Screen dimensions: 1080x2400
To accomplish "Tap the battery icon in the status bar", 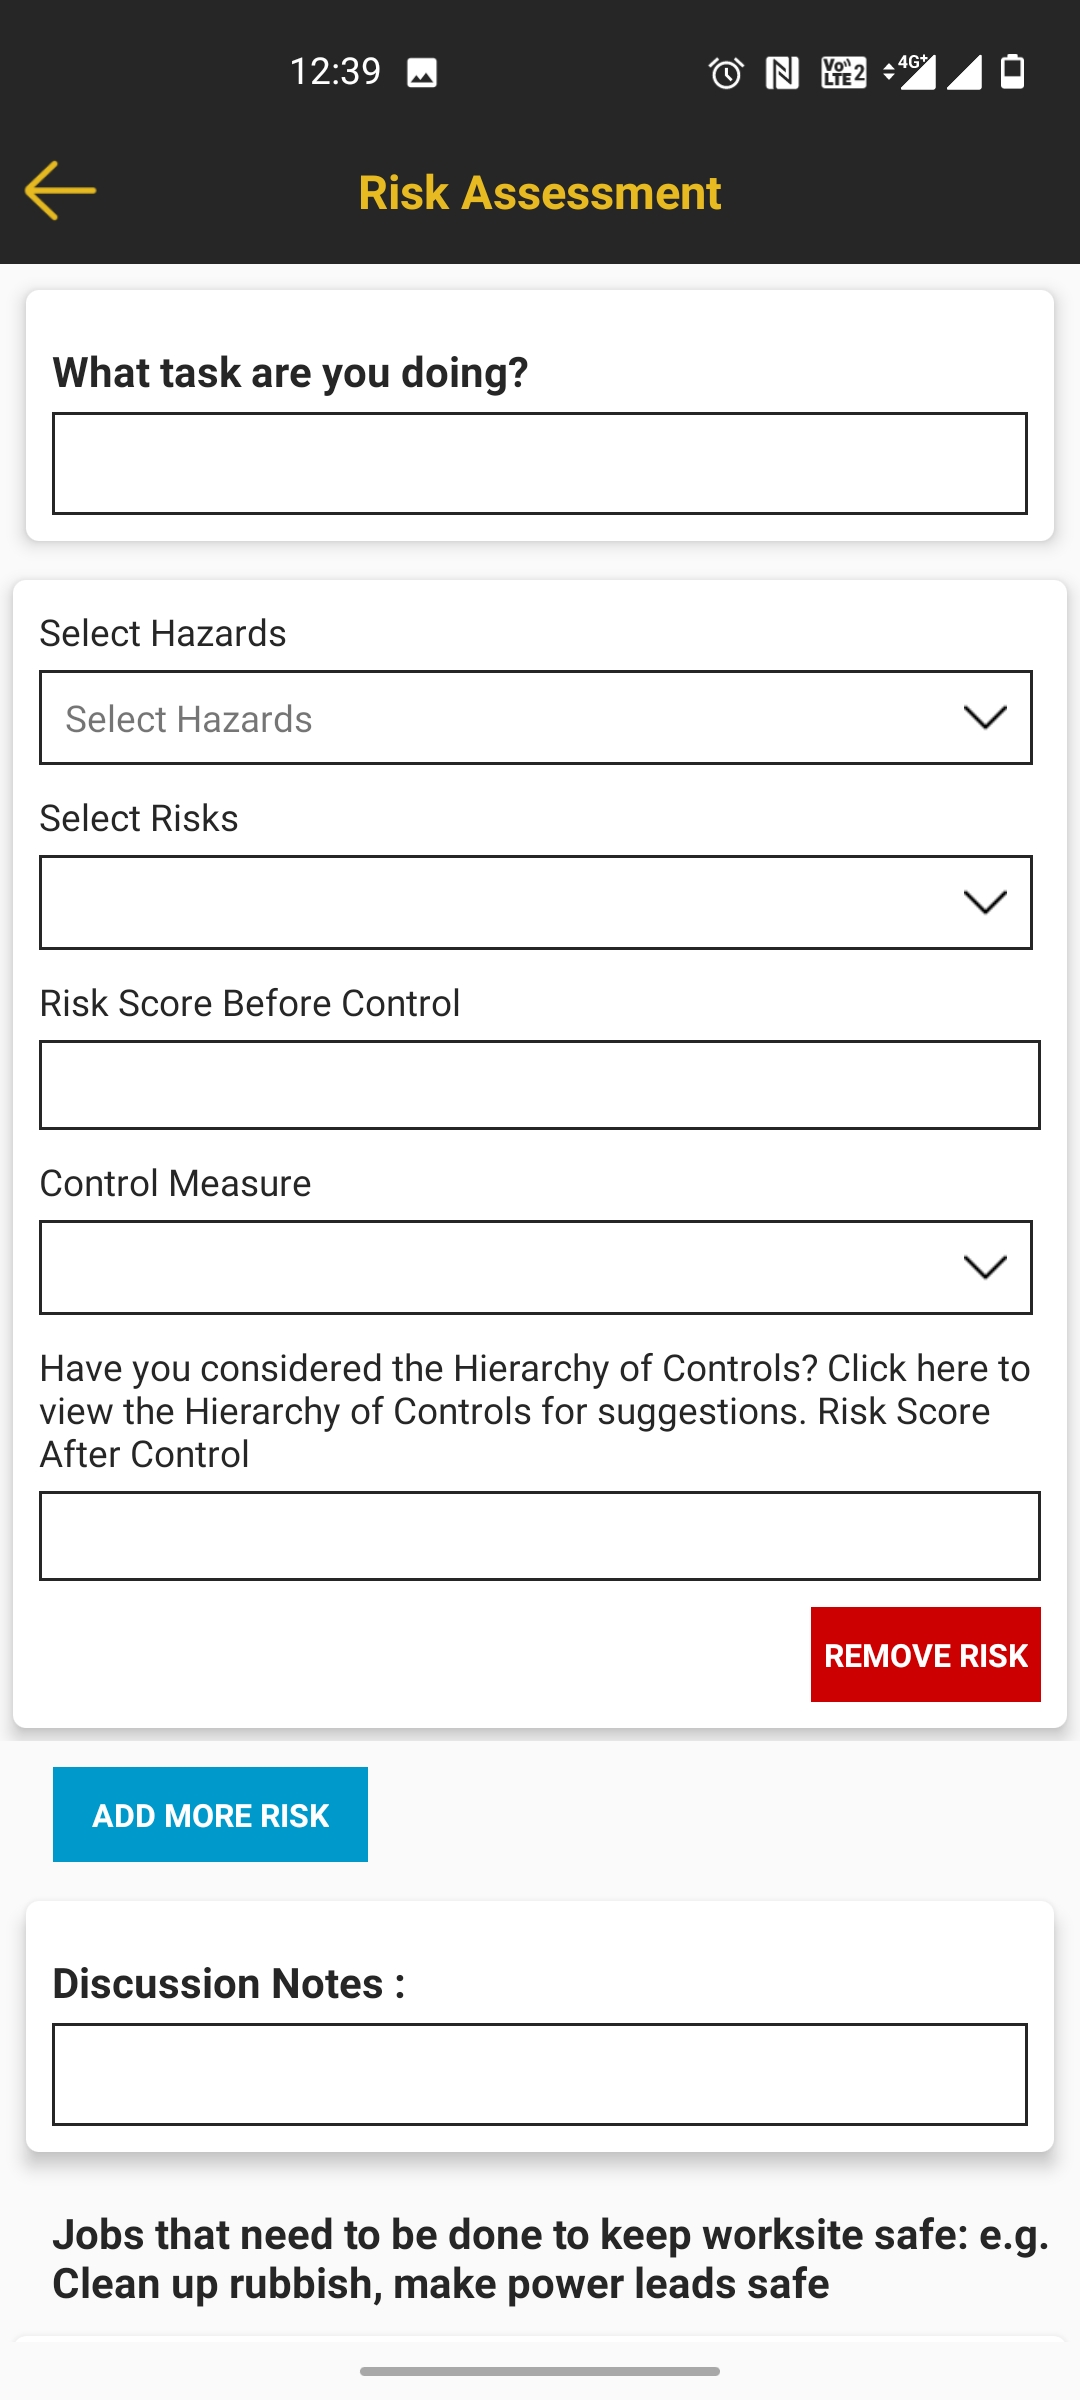I will [x=1013, y=72].
